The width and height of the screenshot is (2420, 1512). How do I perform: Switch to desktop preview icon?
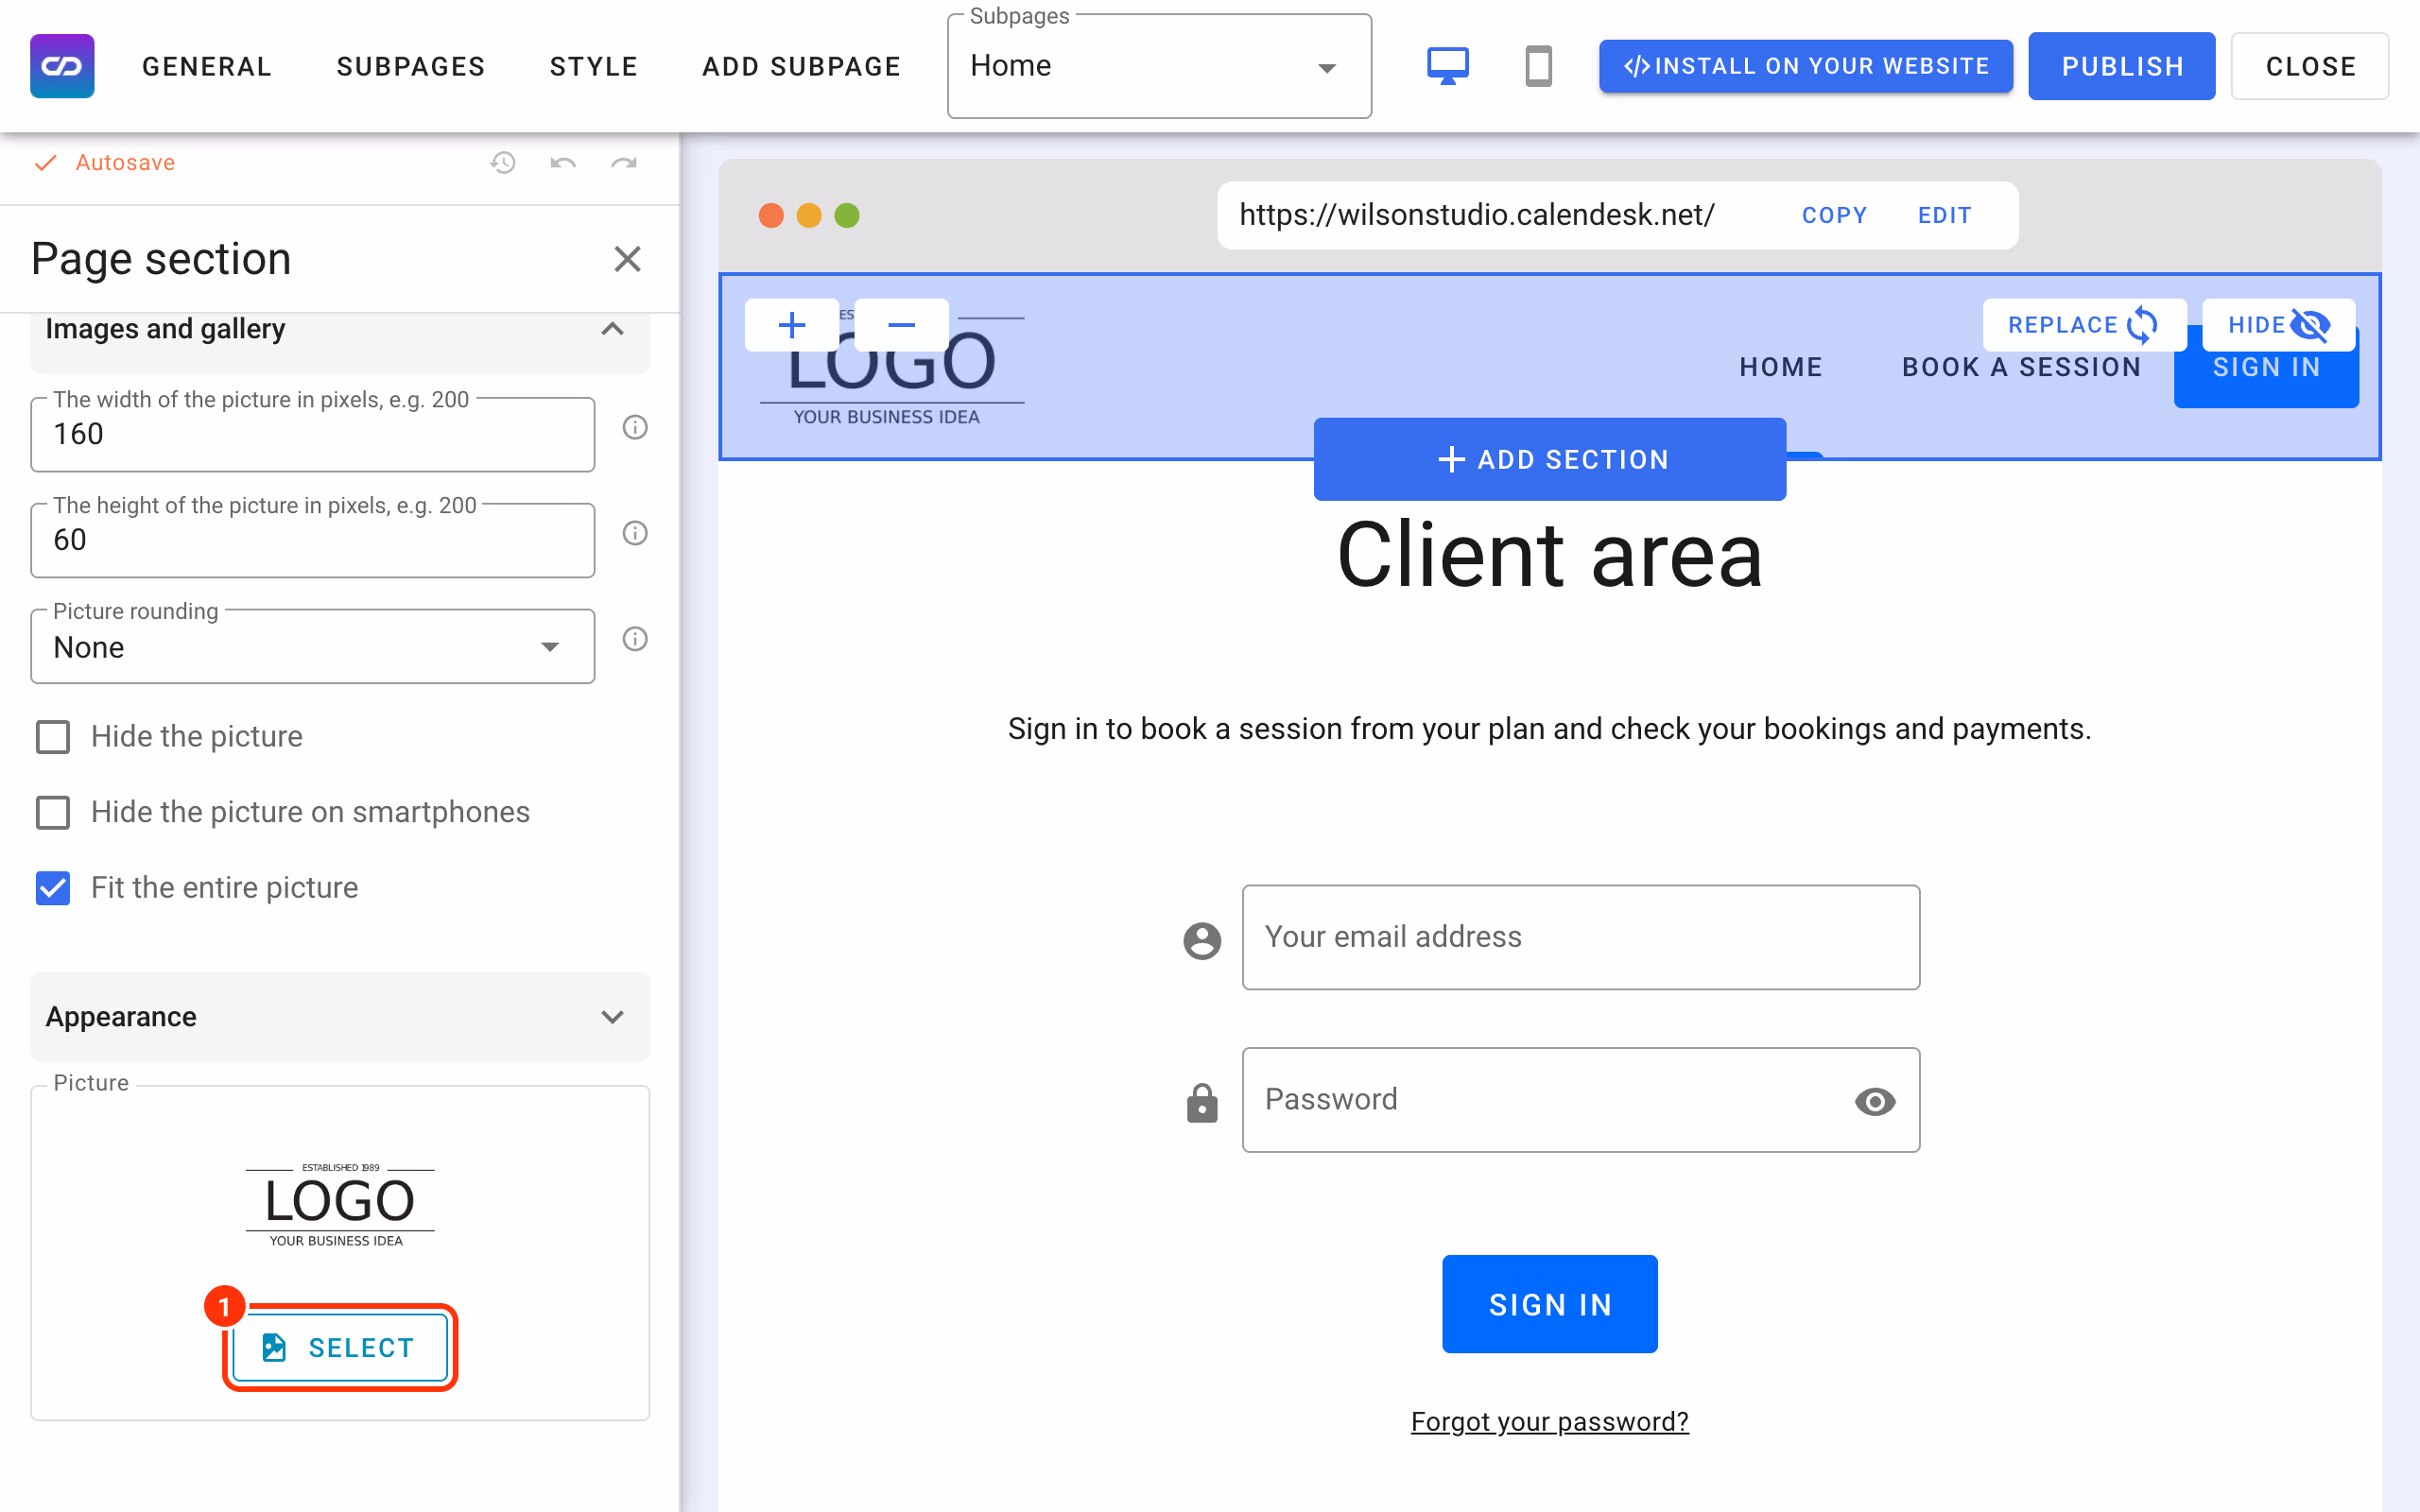(x=1447, y=66)
